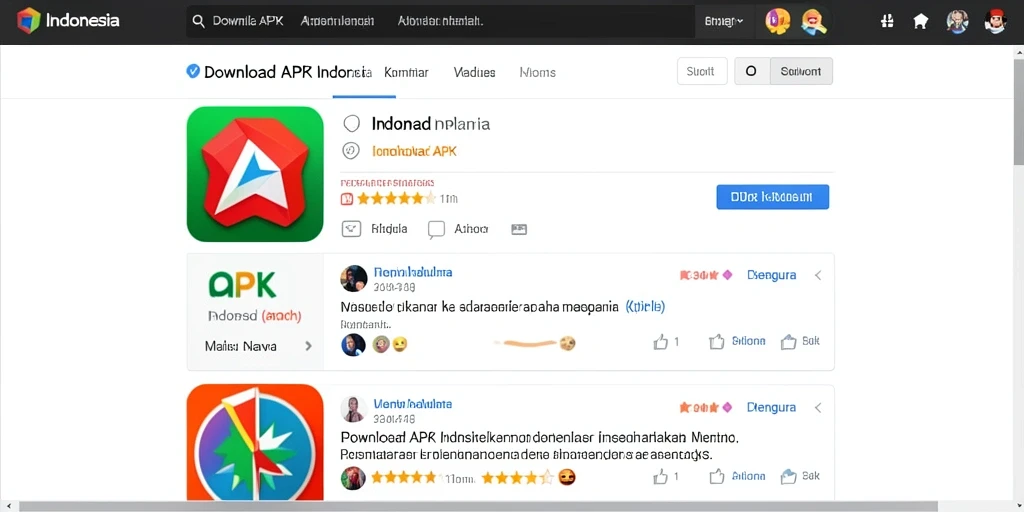Switch to the Nioms tab

click(x=537, y=72)
